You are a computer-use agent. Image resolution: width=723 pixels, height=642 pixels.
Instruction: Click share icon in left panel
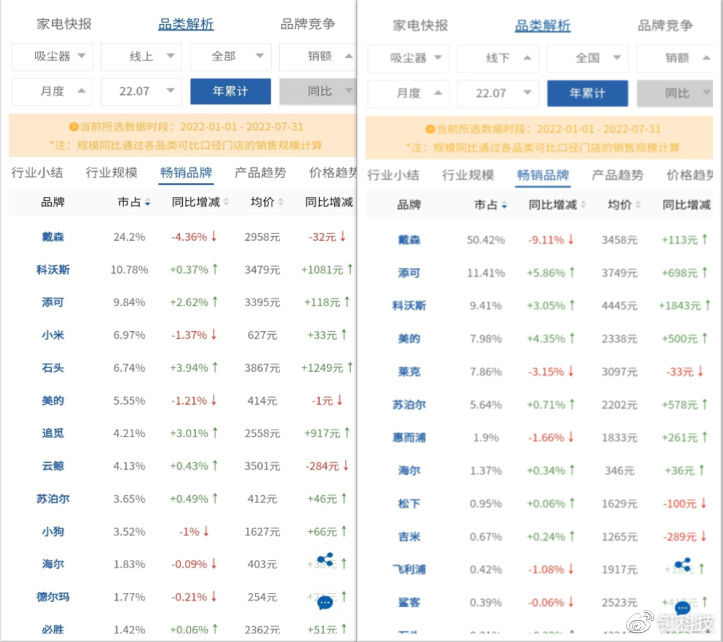click(x=326, y=560)
